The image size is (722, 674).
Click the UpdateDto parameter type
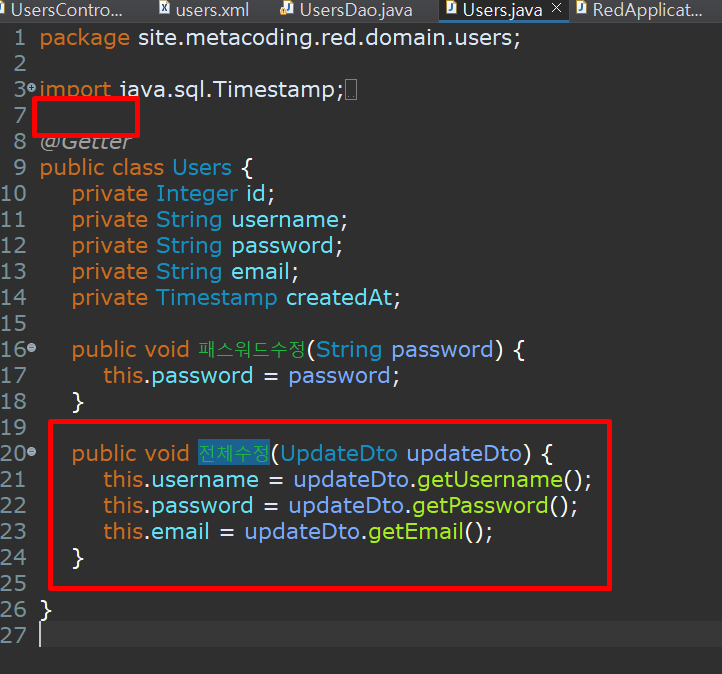coord(338,453)
